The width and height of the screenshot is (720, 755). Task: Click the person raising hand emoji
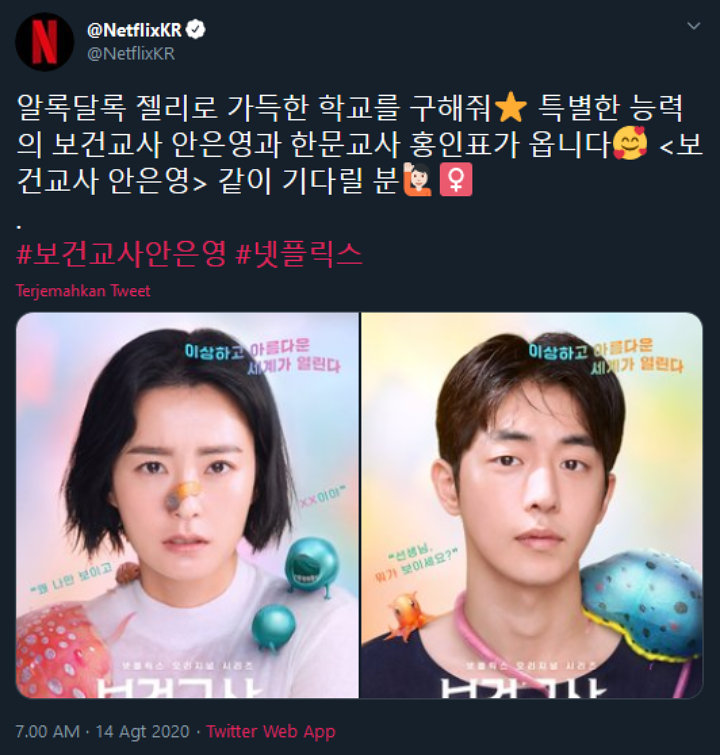click(418, 179)
